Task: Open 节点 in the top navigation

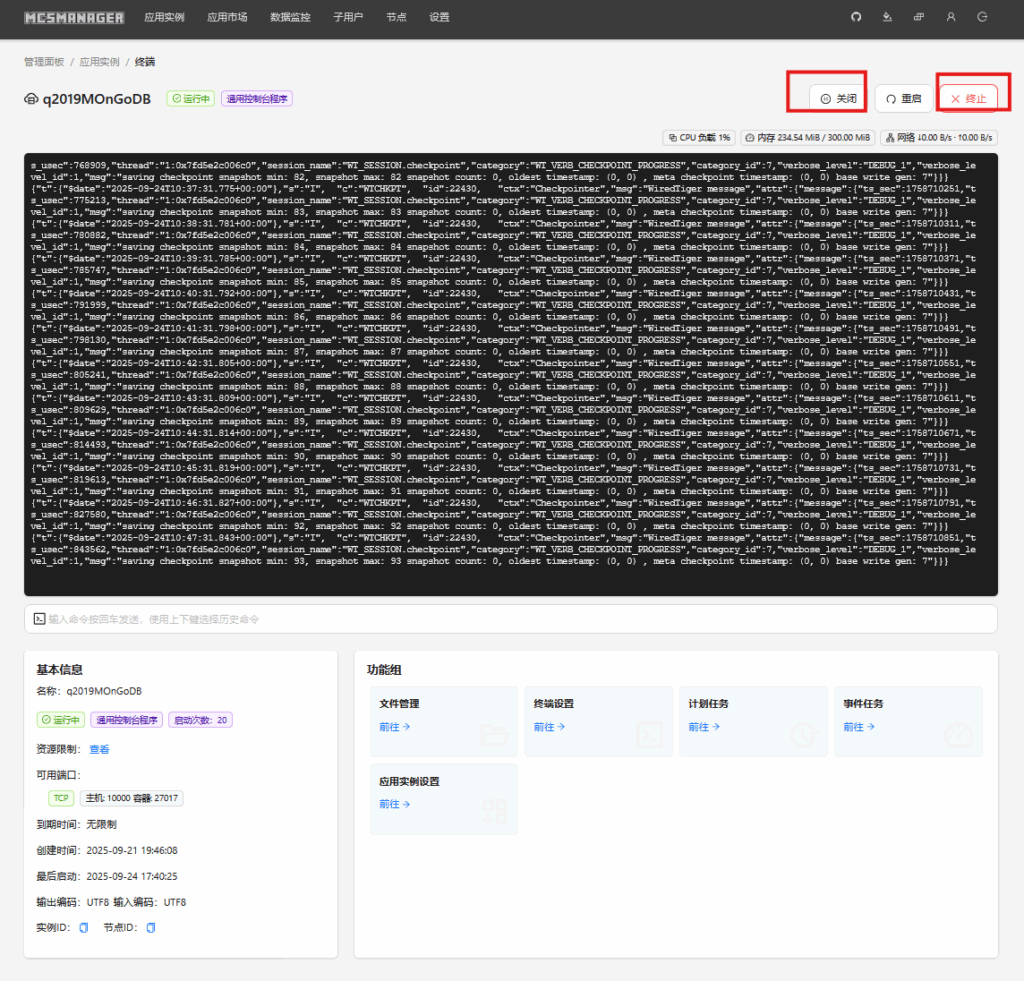Action: tap(397, 17)
